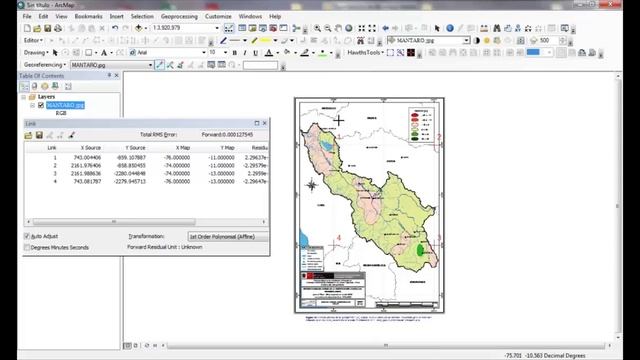Click the Add Data button
640x360 pixels.
139,28
